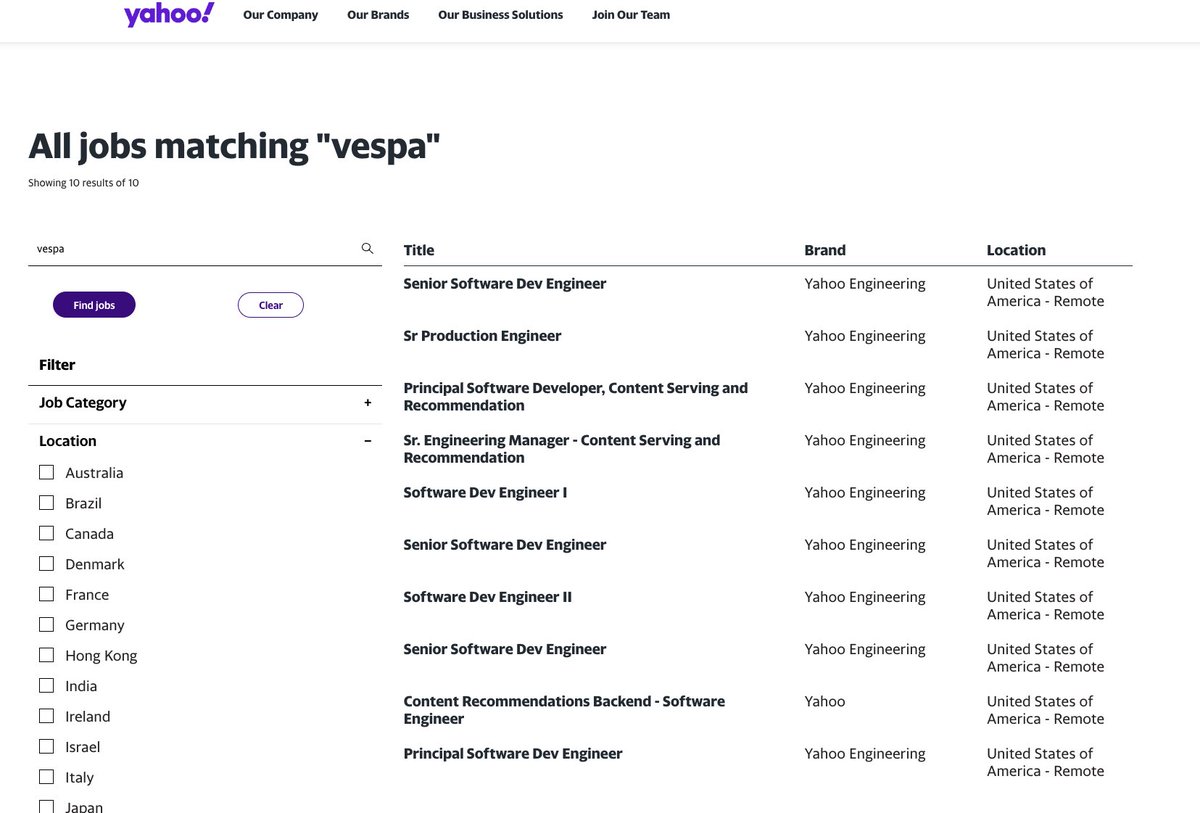This screenshot has height=813, width=1200.
Task: Open Principal Software Developer, Content Serving job
Action: [575, 397]
